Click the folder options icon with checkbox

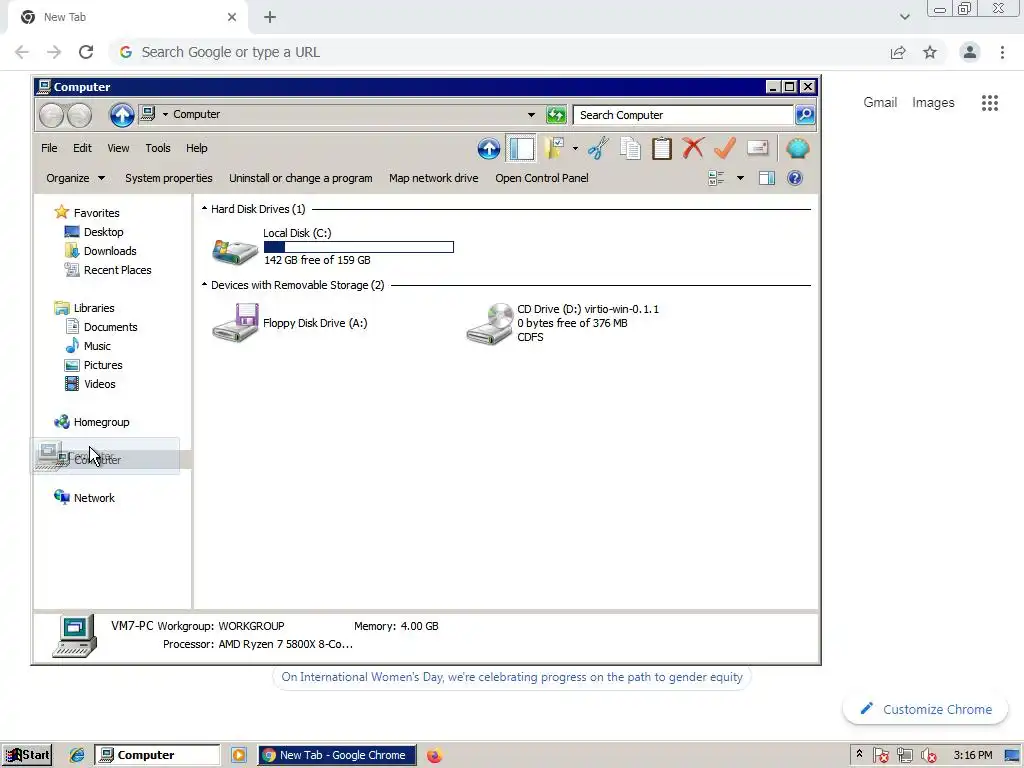point(554,148)
